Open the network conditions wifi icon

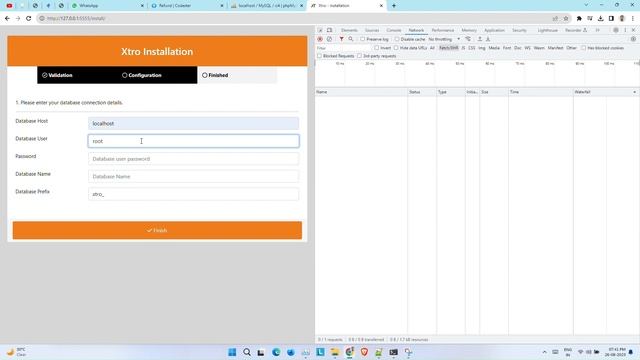coord(468,39)
